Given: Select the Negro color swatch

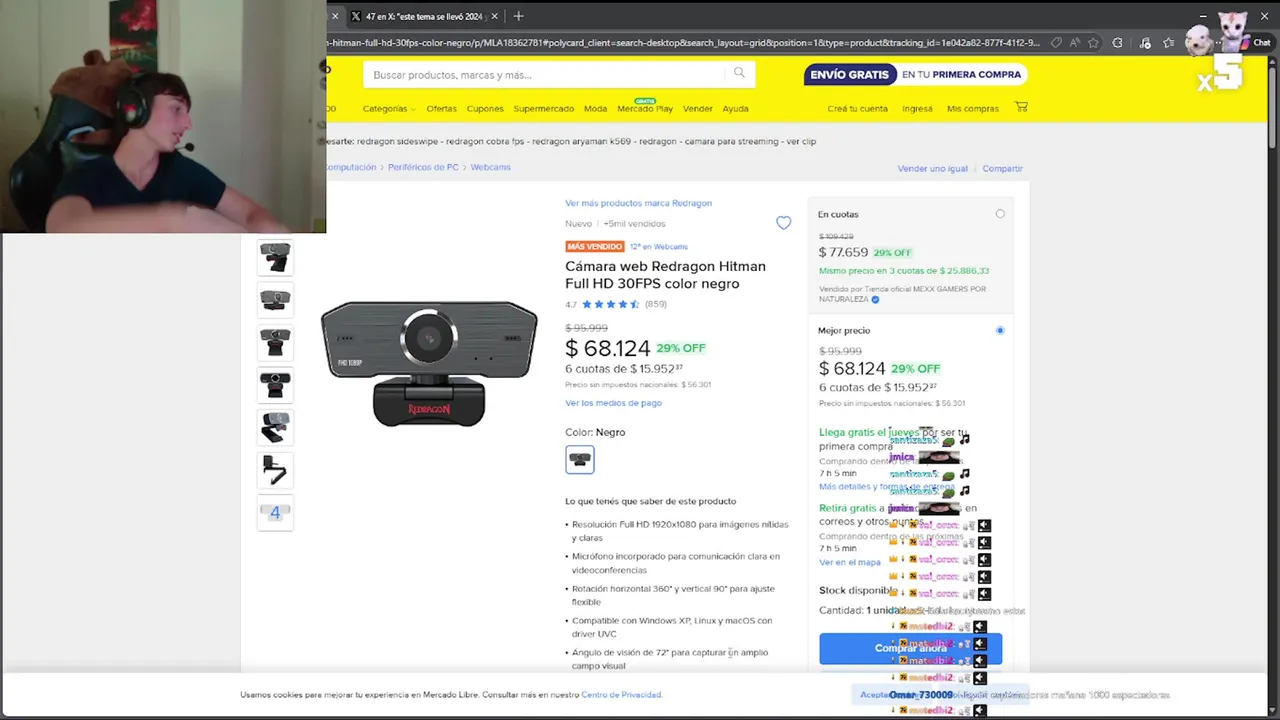Looking at the screenshot, I should tap(580, 459).
